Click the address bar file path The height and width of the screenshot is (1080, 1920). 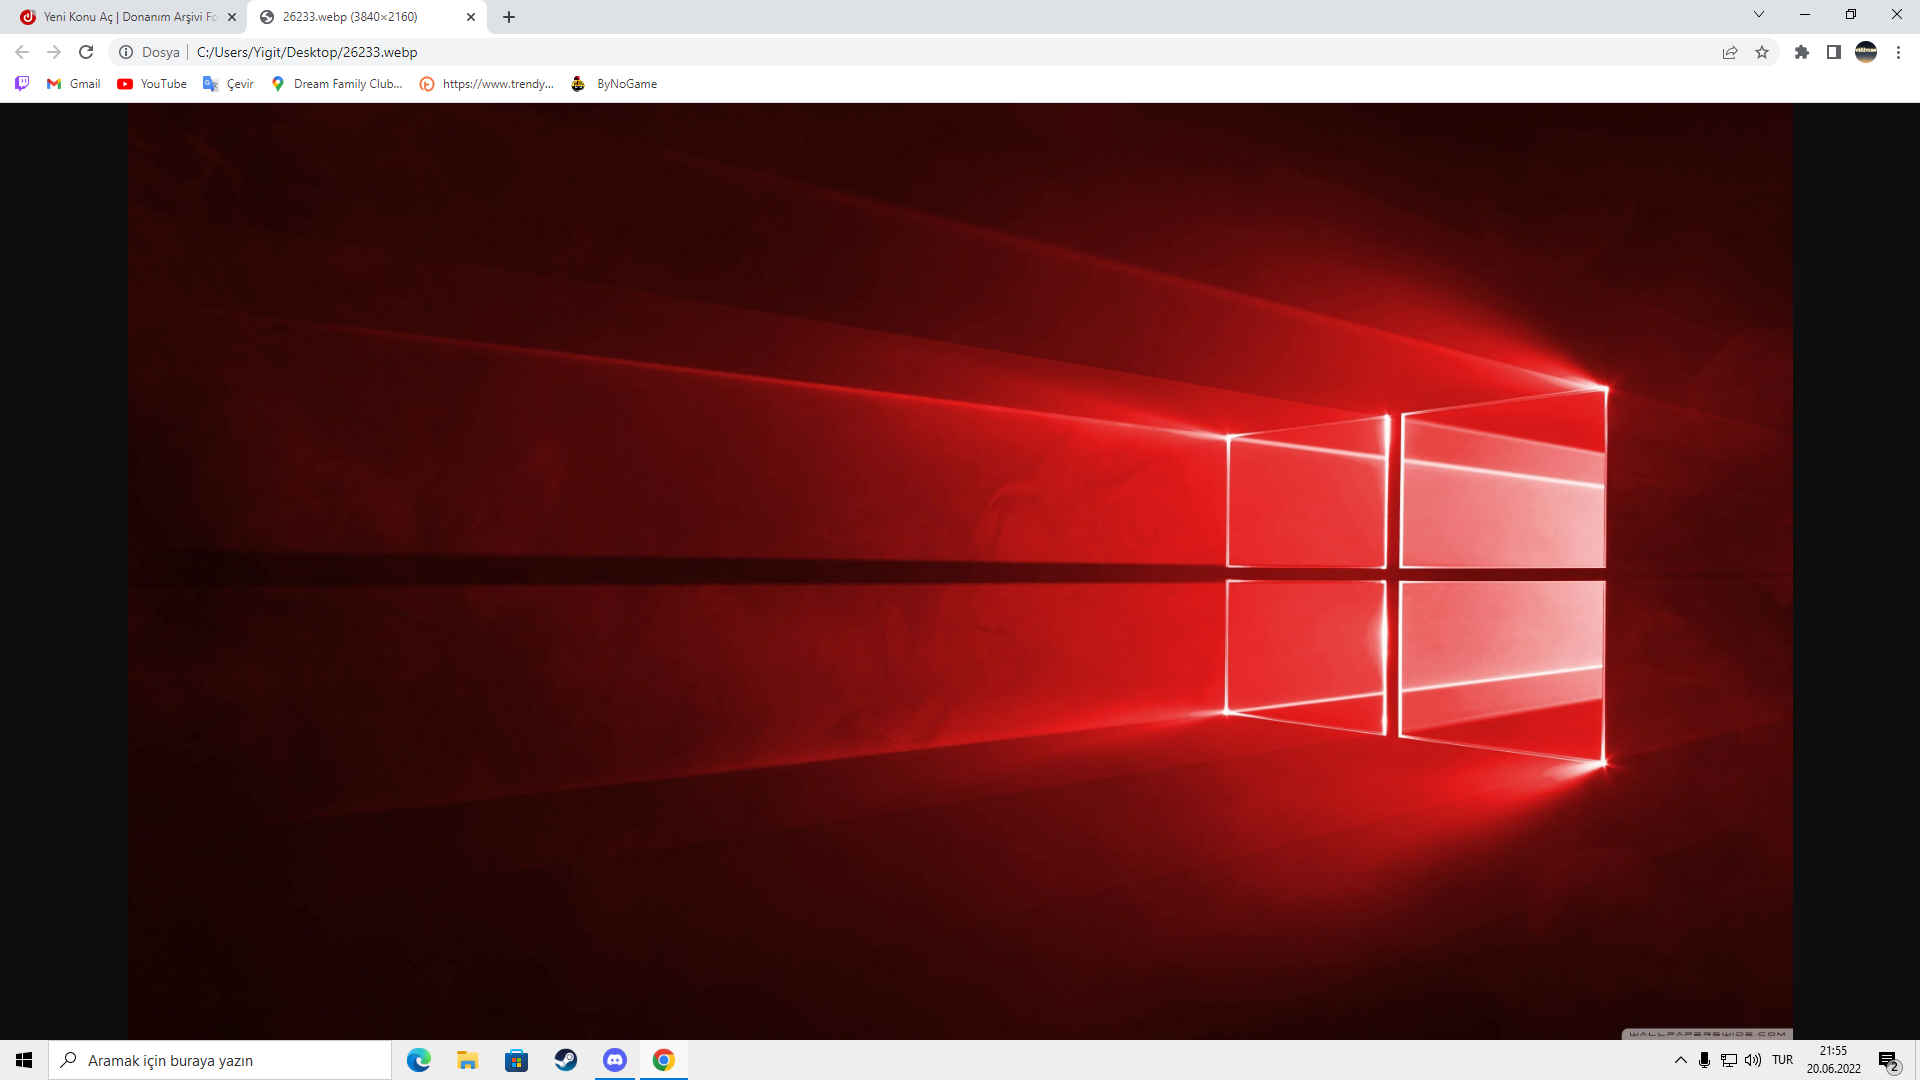coord(307,52)
